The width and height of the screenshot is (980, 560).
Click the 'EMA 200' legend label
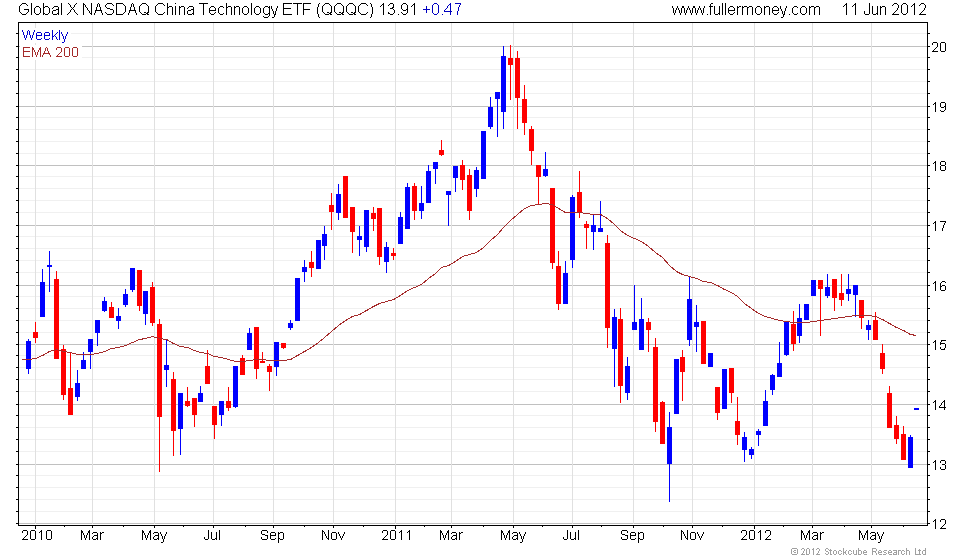(51, 52)
